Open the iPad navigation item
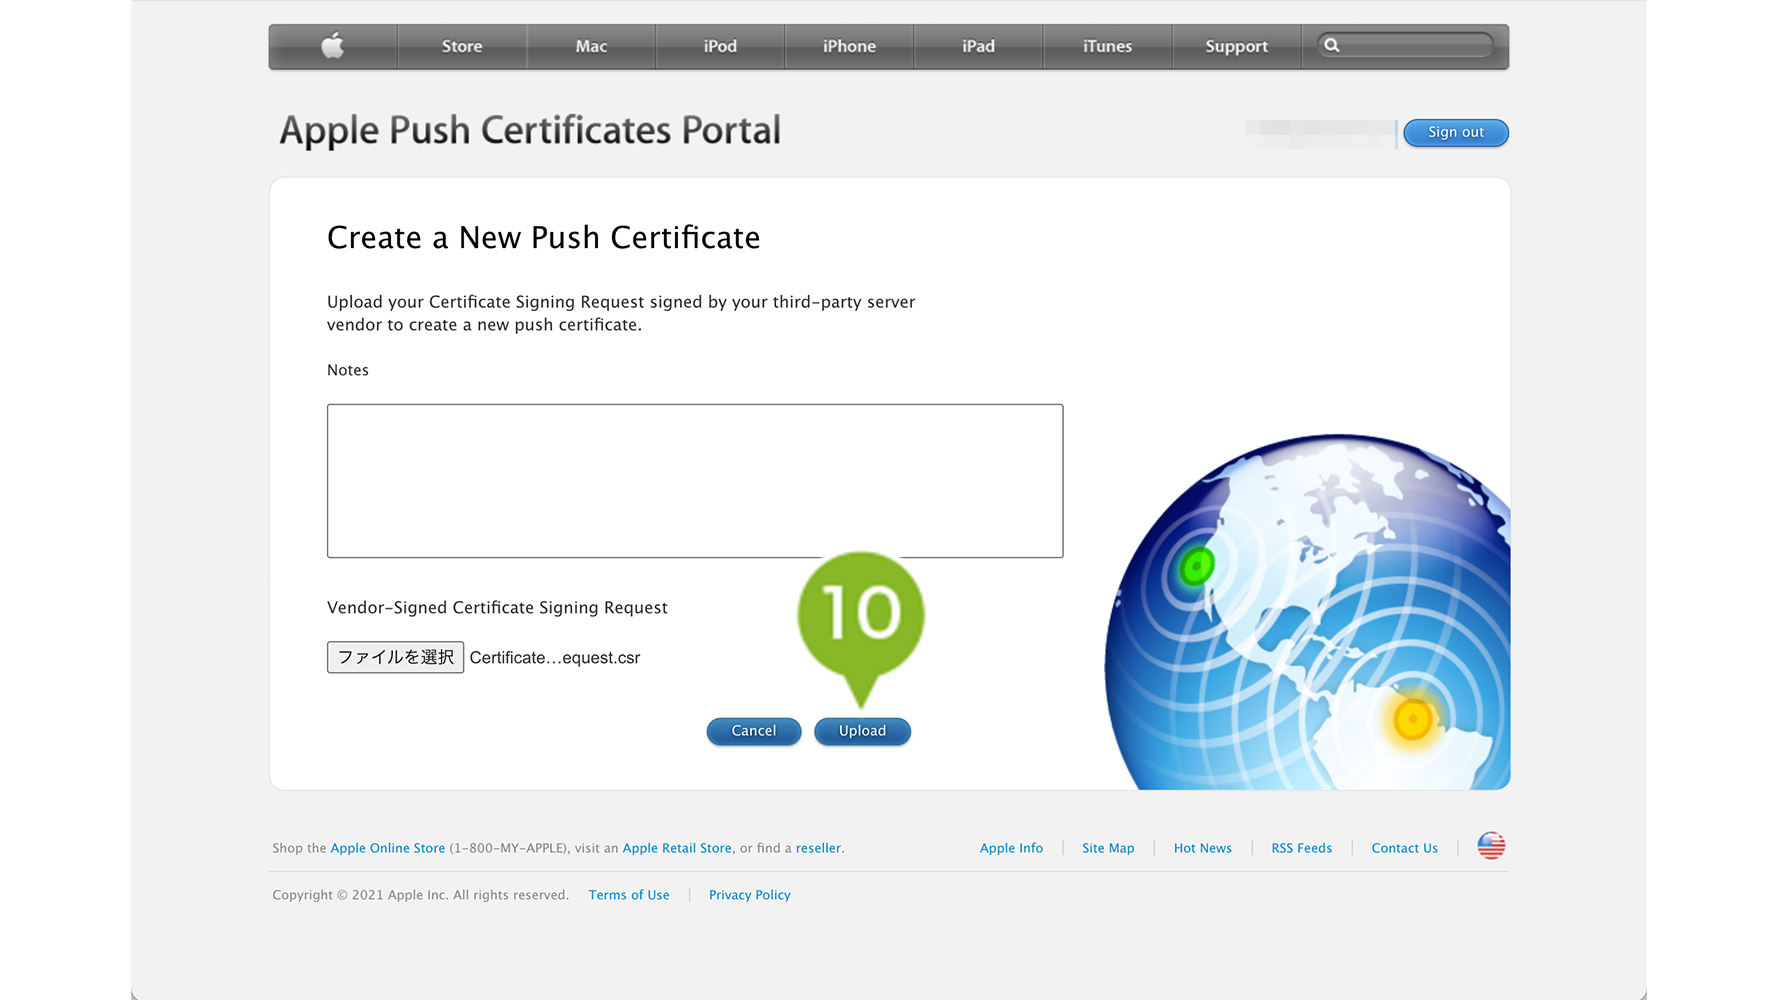This screenshot has width=1778, height=1000. pyautogui.click(x=978, y=46)
